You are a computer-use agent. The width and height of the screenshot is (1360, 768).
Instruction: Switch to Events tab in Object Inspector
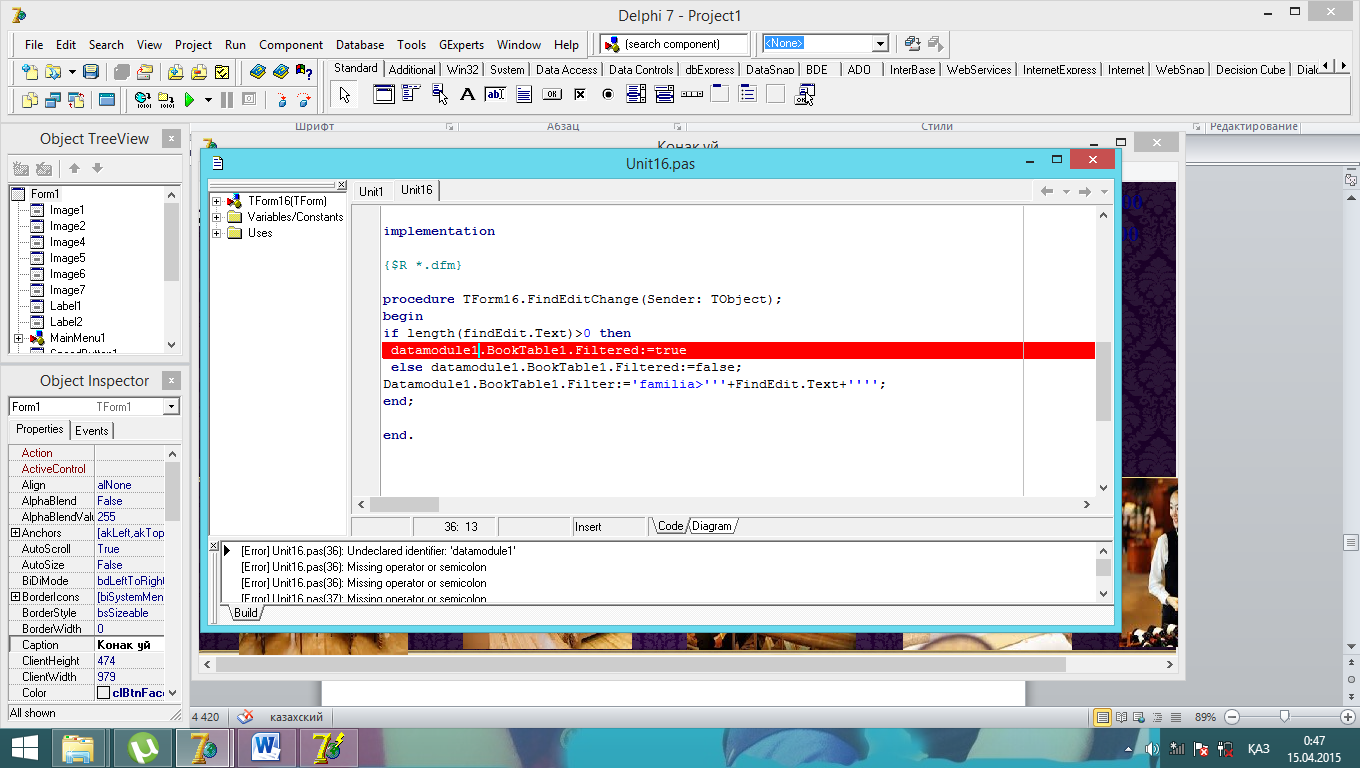pyautogui.click(x=92, y=430)
